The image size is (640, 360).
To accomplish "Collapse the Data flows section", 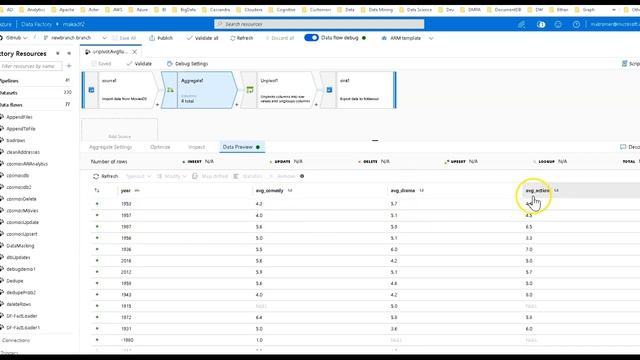I will tap(11, 105).
